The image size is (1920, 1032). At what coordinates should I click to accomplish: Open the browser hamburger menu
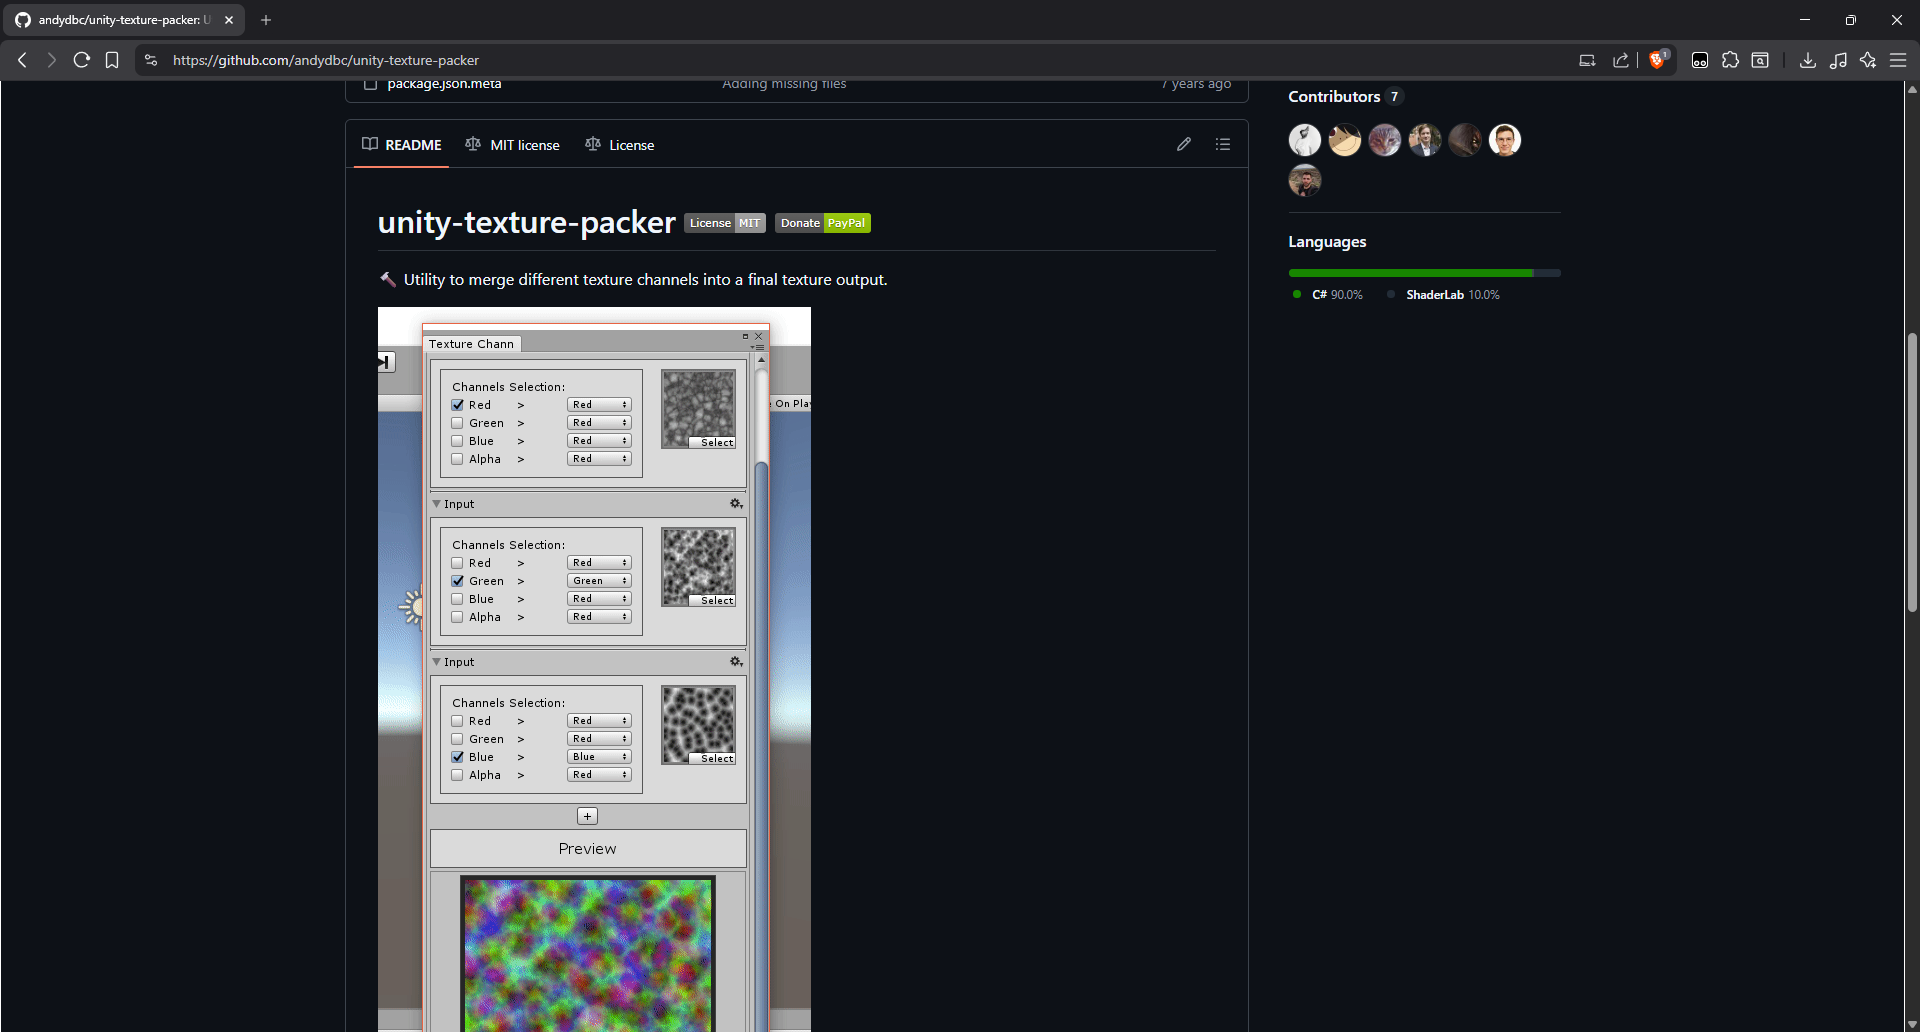[x=1898, y=60]
